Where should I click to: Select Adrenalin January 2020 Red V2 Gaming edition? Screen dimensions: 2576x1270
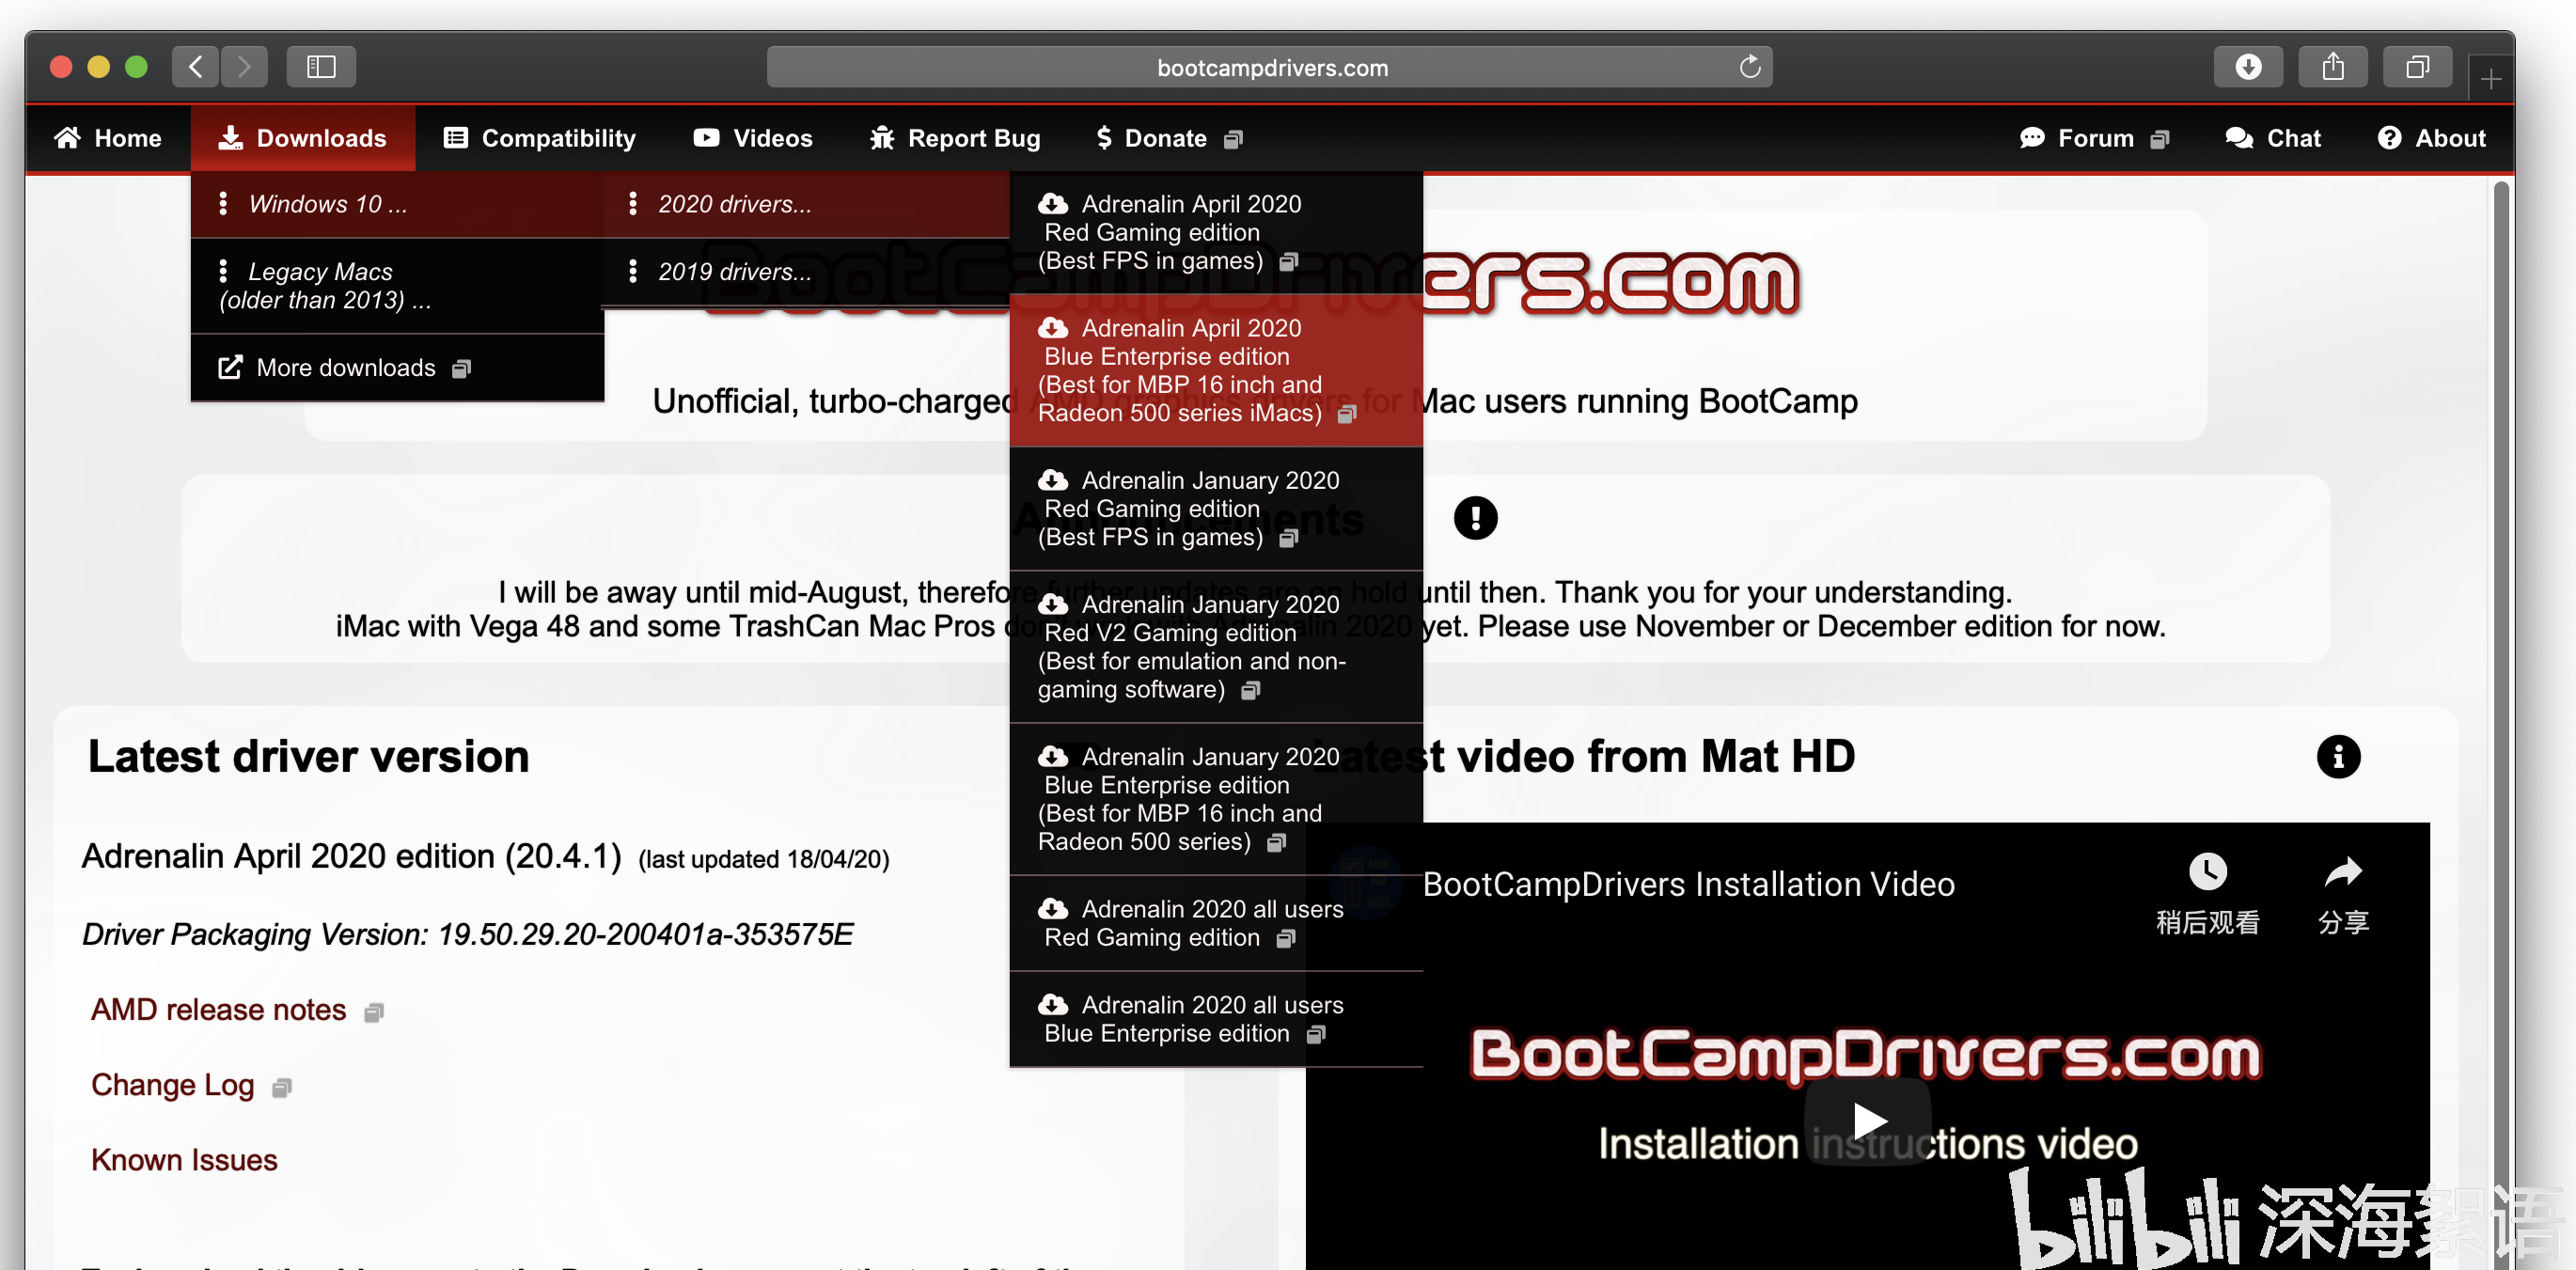click(1216, 647)
